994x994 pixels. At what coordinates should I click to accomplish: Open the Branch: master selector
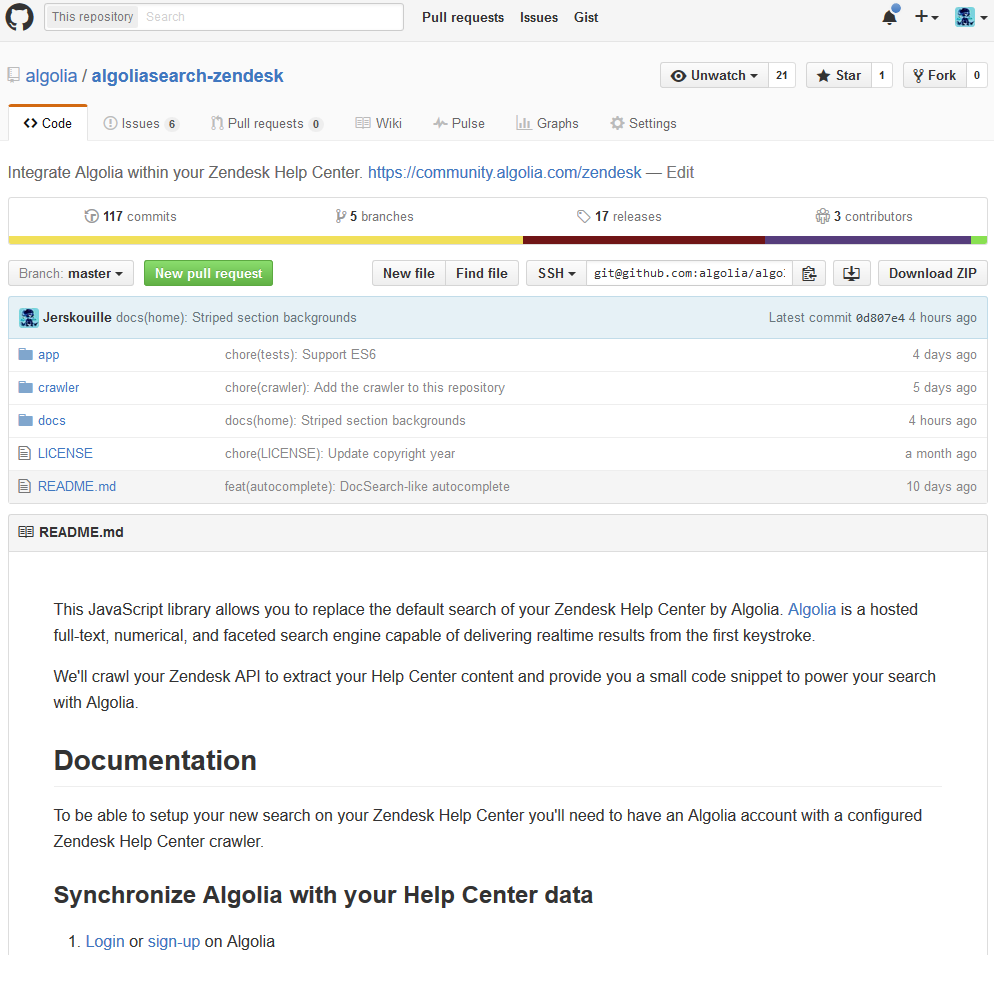(x=71, y=273)
